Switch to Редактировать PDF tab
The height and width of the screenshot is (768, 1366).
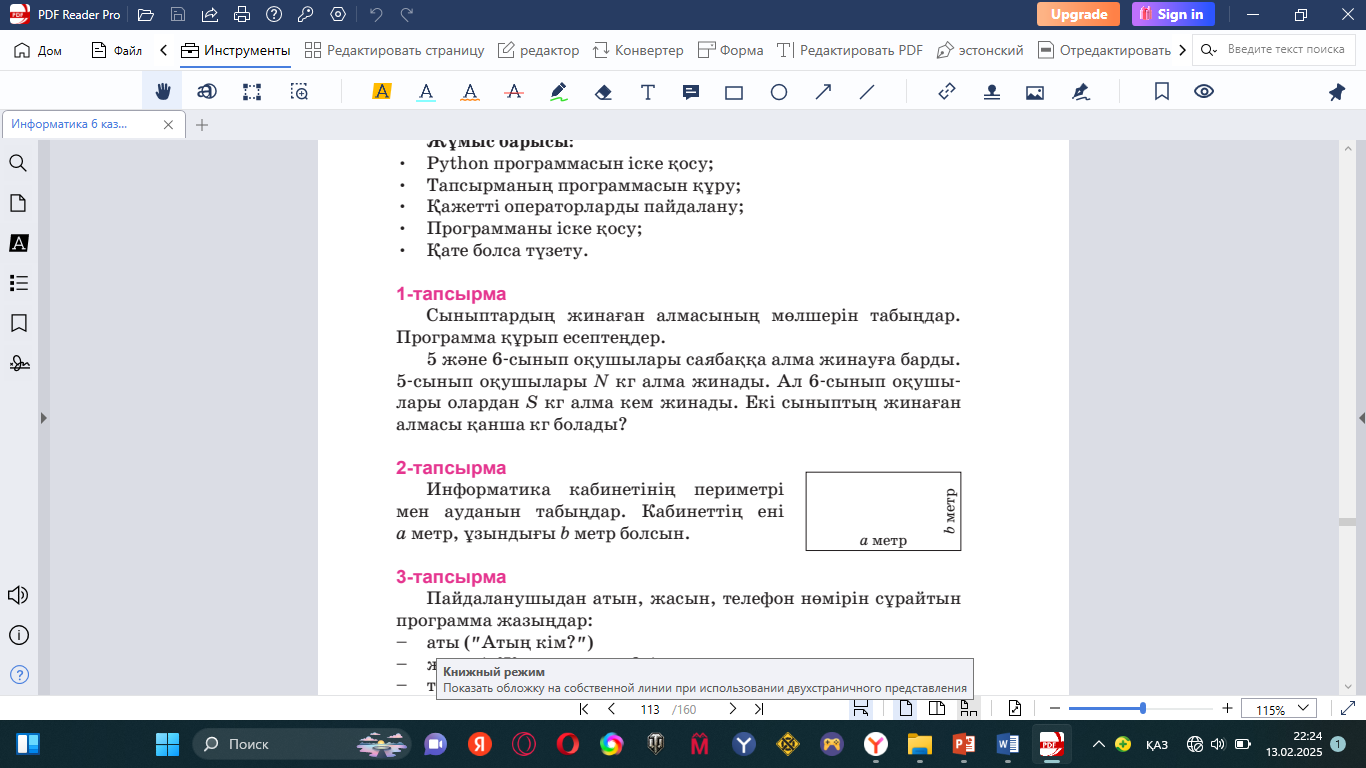click(x=850, y=50)
